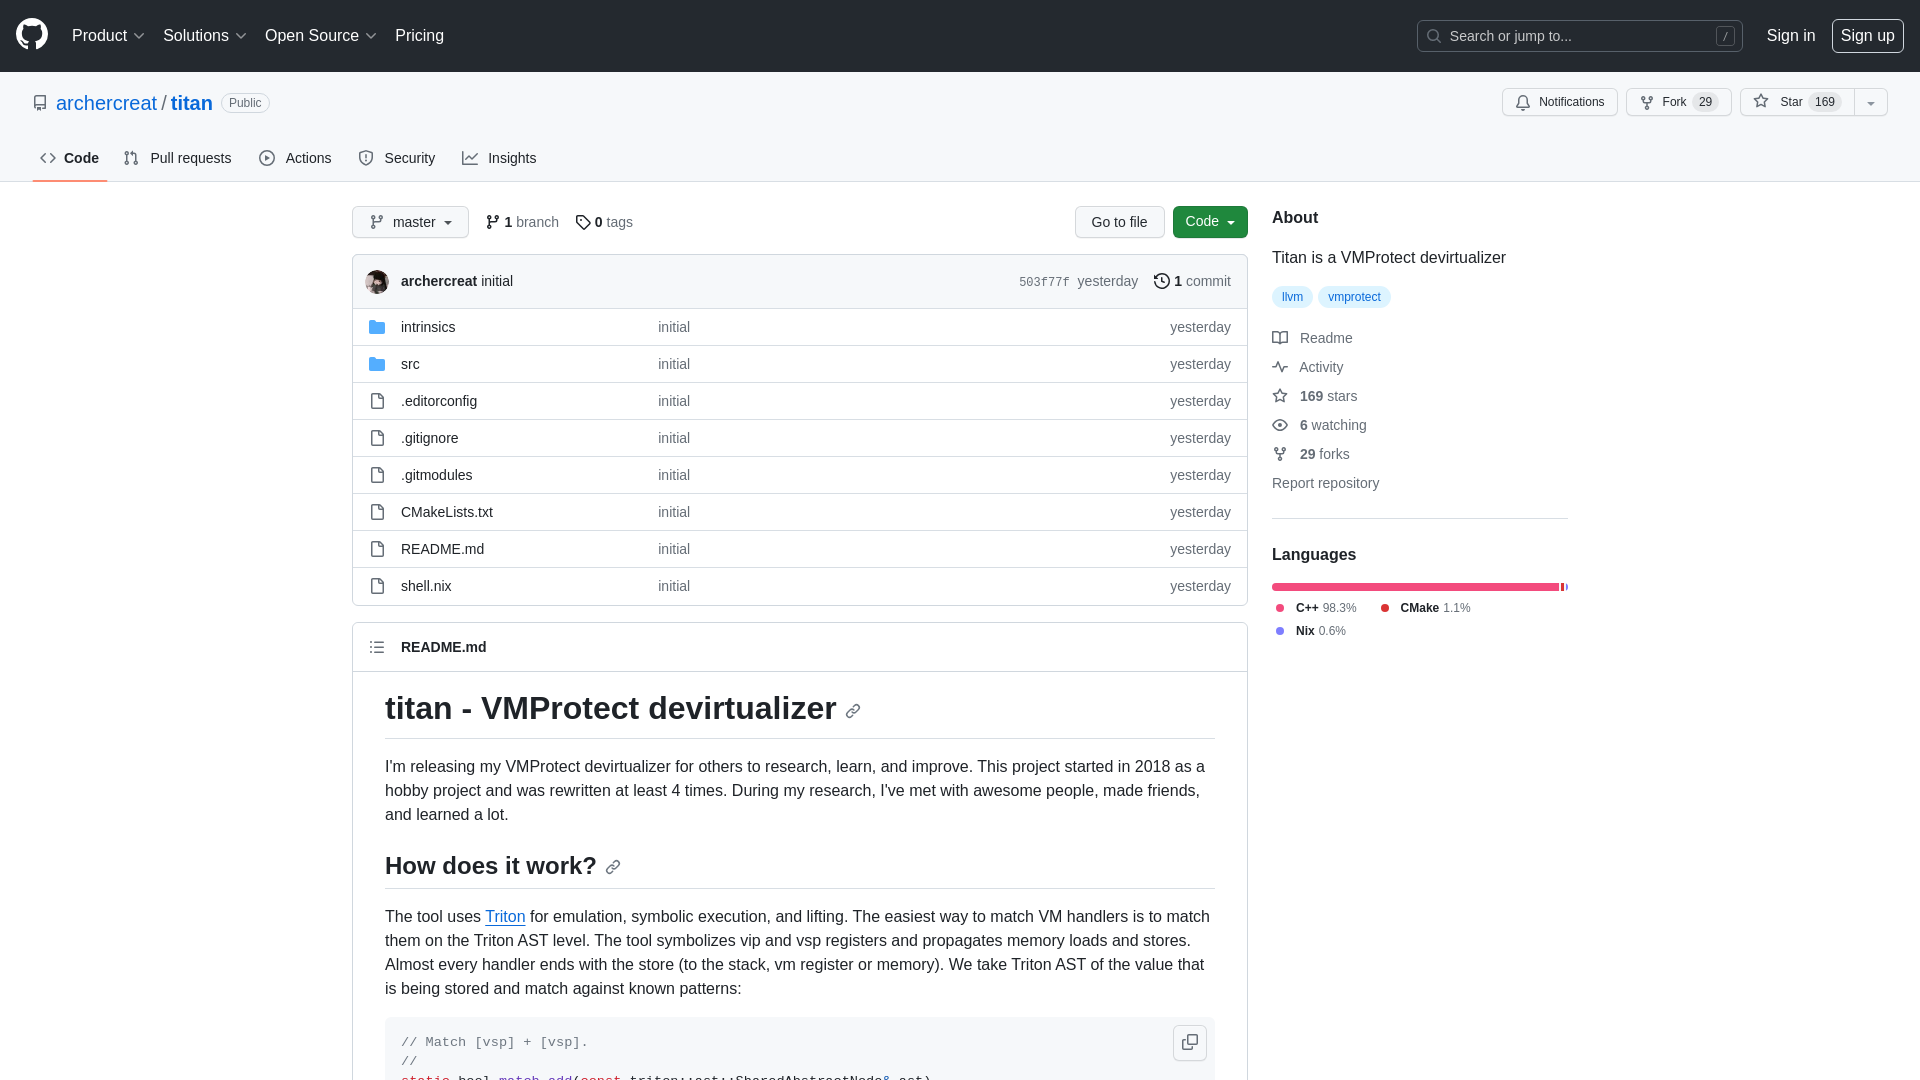Click the Sign up button
Viewport: 1920px width, 1080px height.
click(1868, 36)
